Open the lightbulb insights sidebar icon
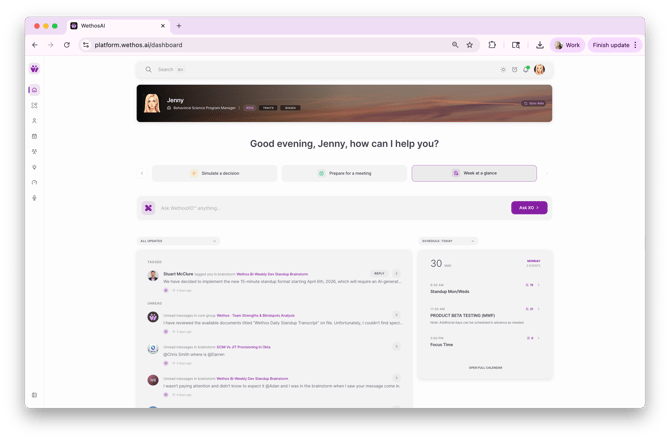 pyautogui.click(x=35, y=167)
